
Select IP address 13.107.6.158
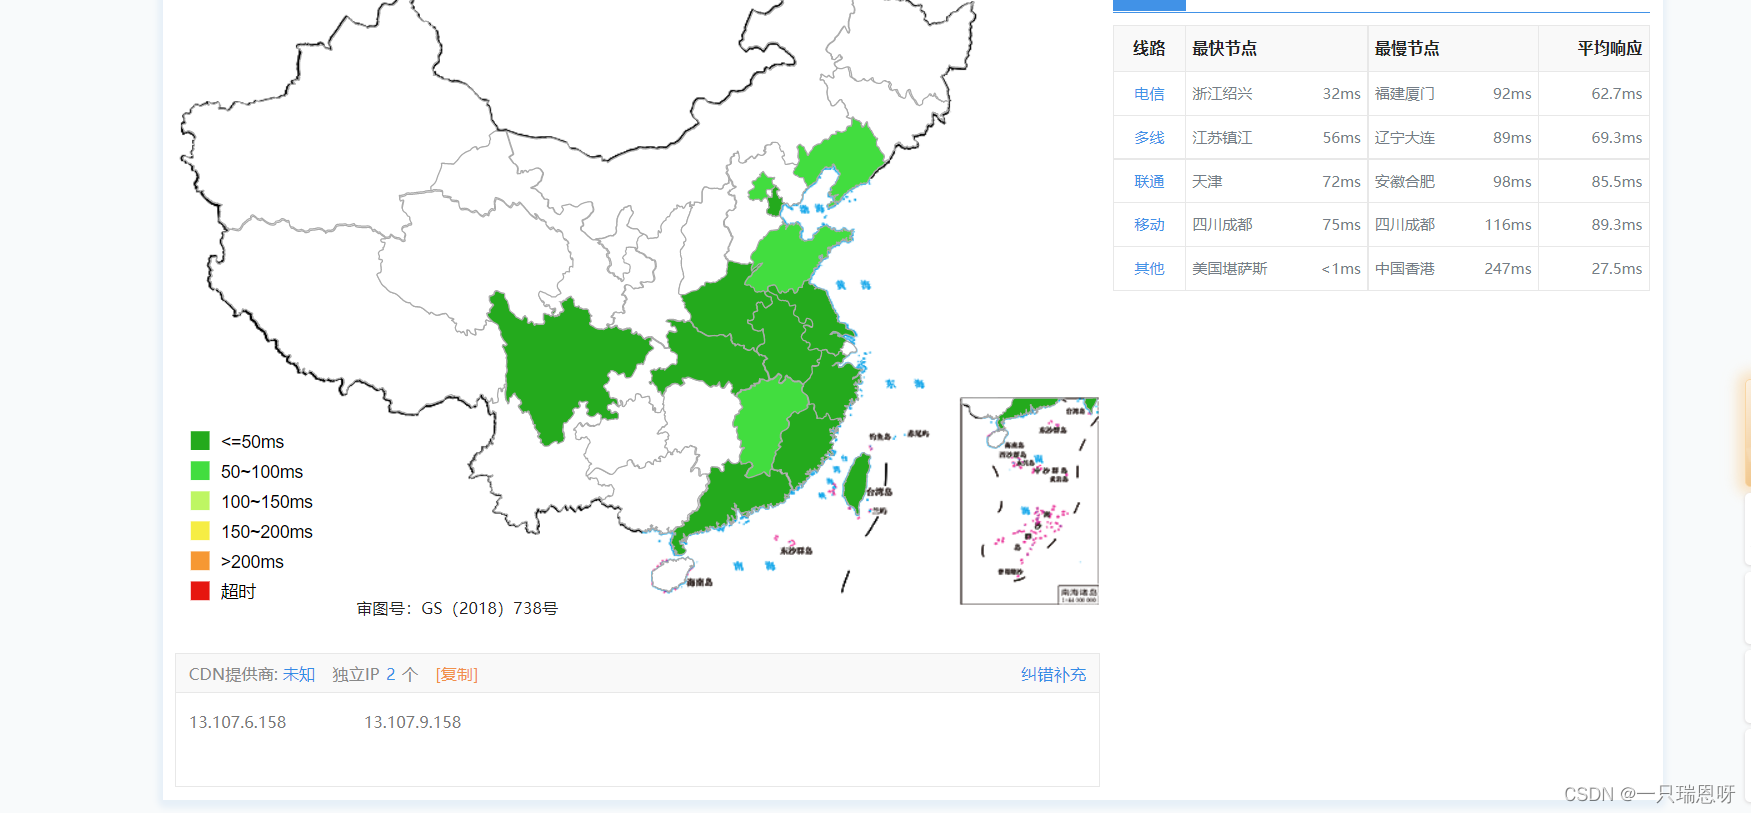[x=238, y=723]
